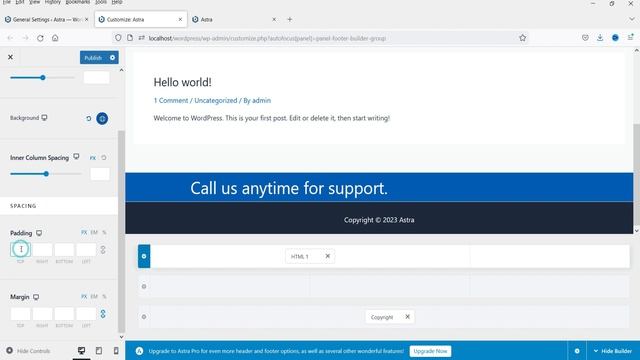Screen dimensions: 640x360
Task: Bookmark this page with star icon
Action: click(522, 38)
